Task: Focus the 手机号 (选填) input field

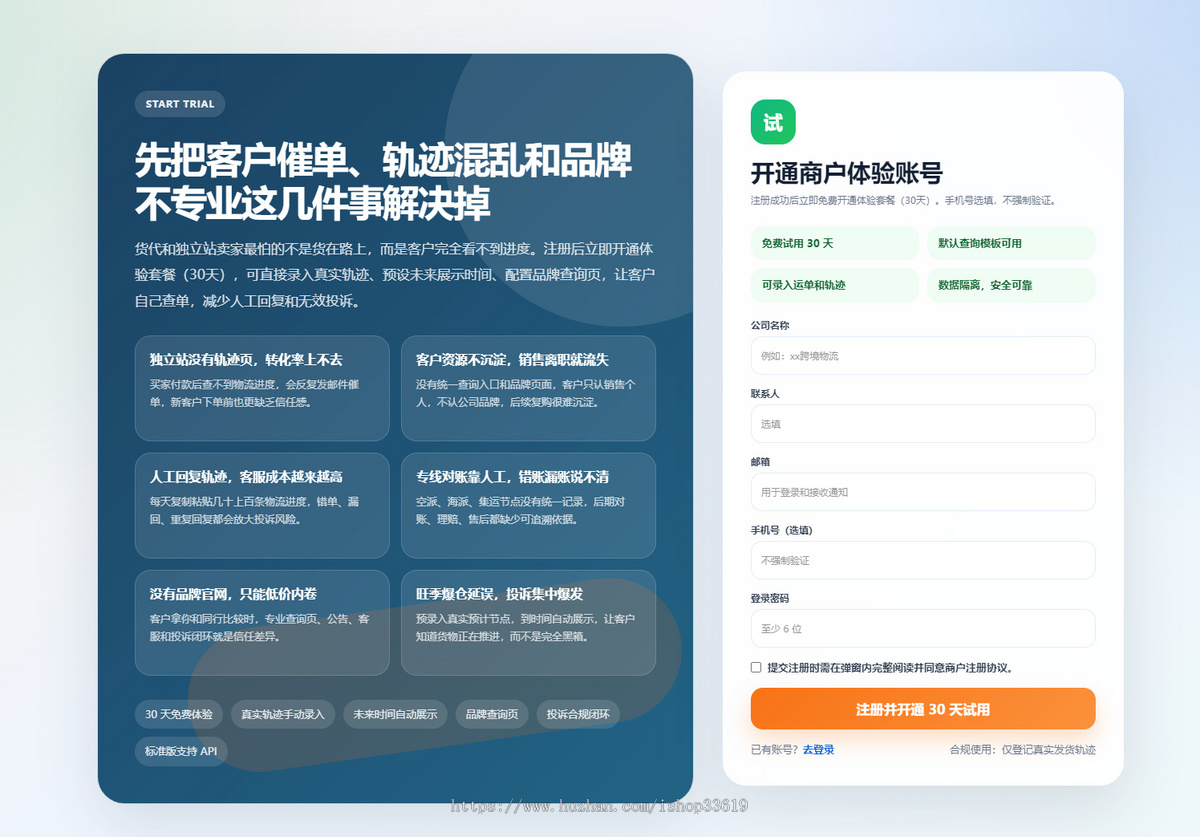Action: [923, 560]
